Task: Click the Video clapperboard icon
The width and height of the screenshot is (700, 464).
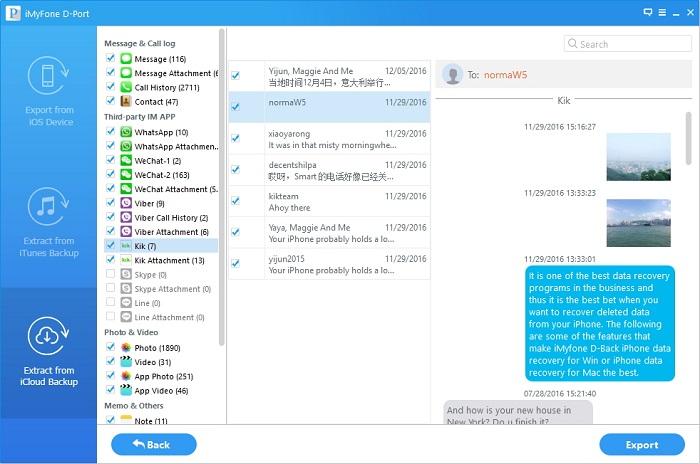Action: [x=126, y=362]
